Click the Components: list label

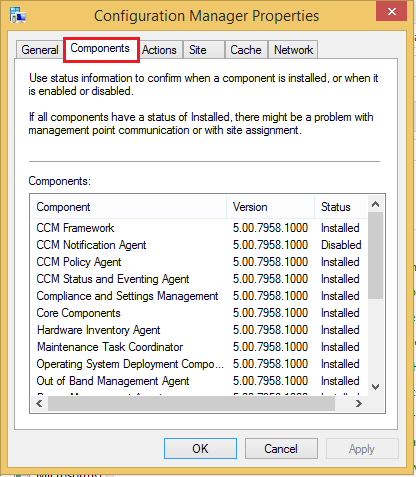[59, 181]
